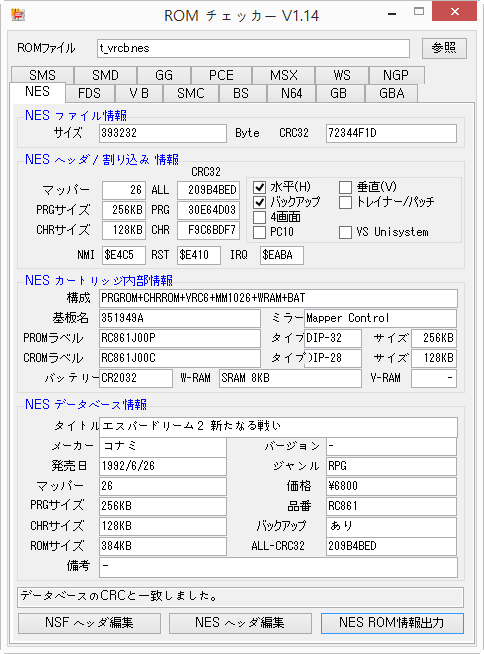Click the ROMファイル path field t_vrcb.nes
Screen dimensions: 484x654
(253, 48)
